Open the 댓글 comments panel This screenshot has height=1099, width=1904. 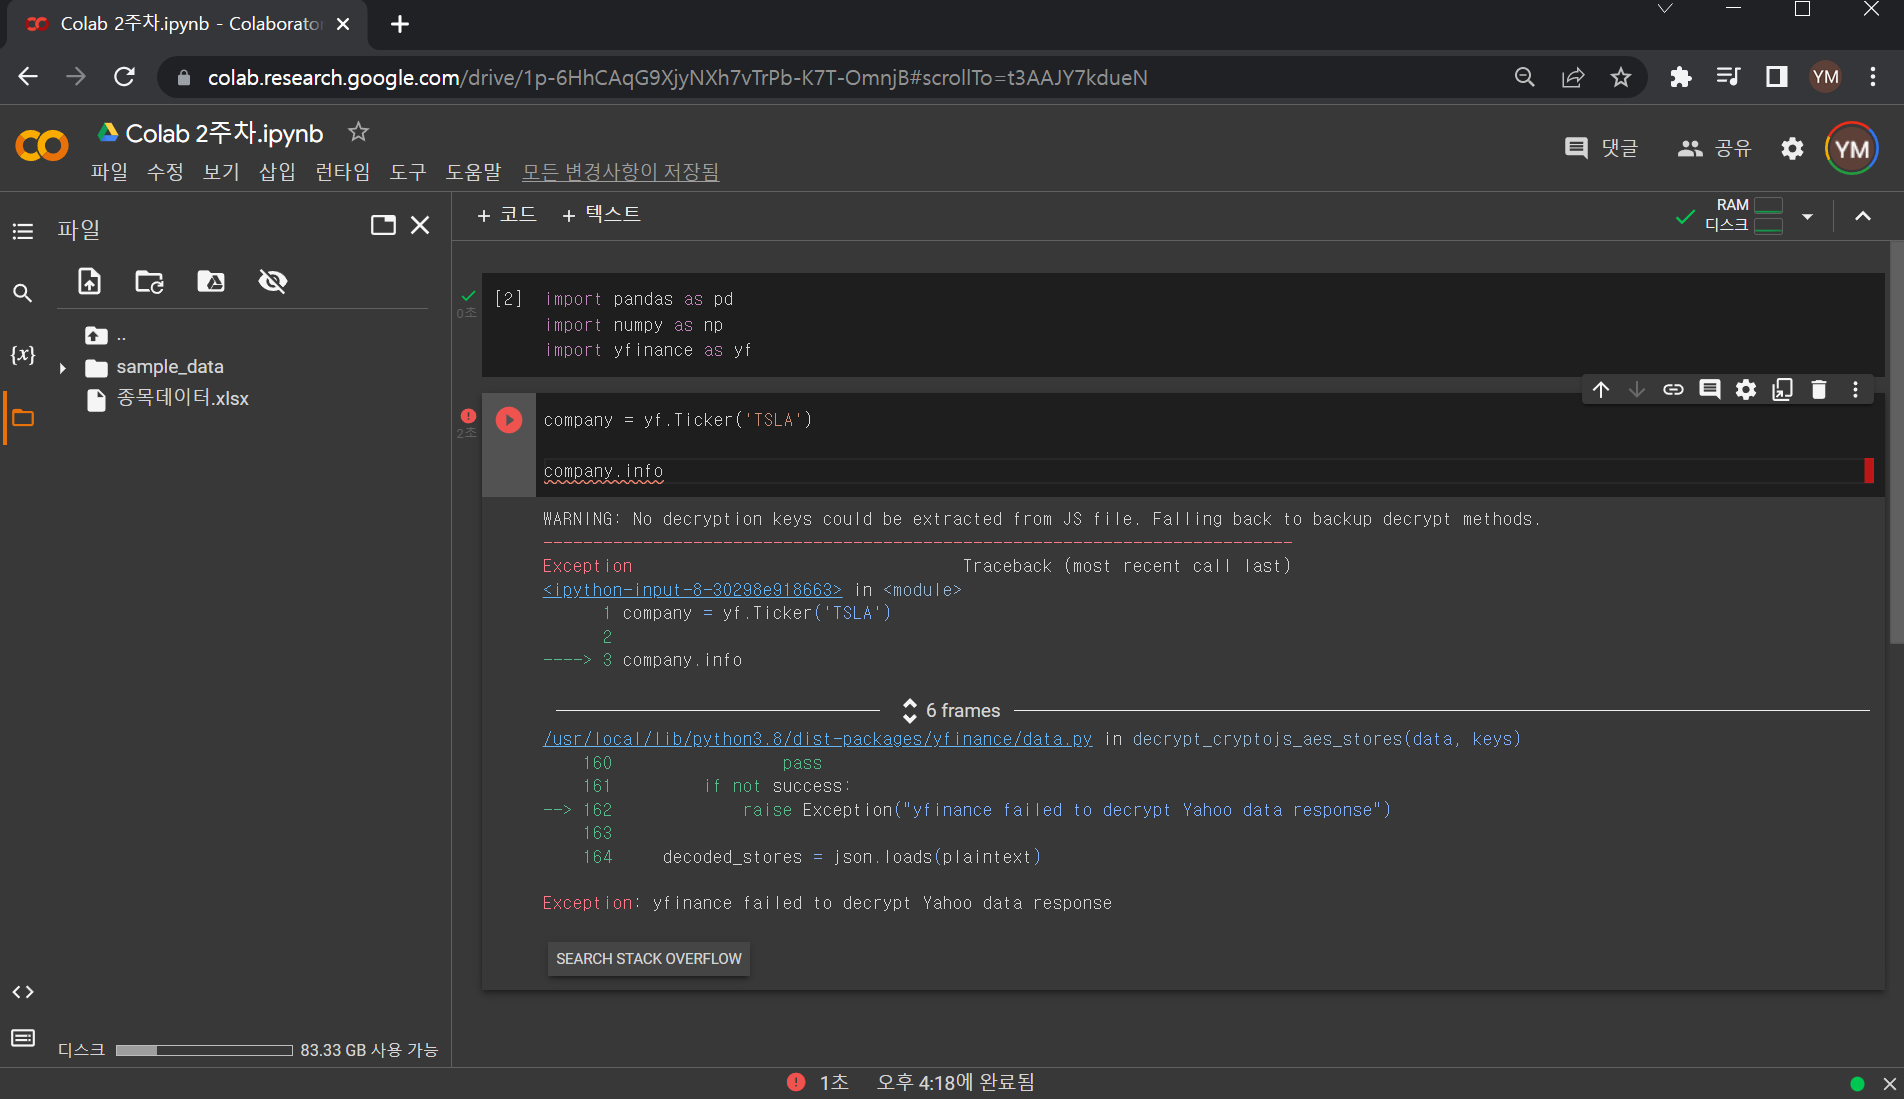(x=1601, y=149)
